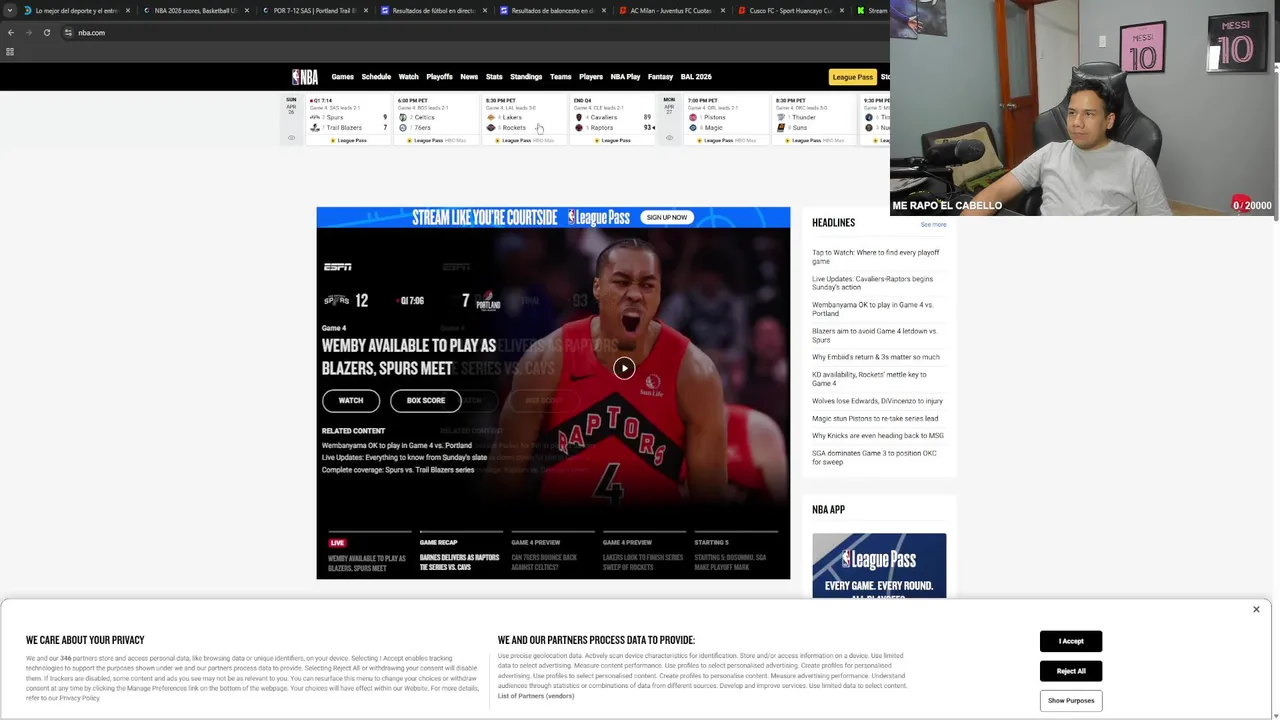The image size is (1280, 720).
Task: Open the Pistons vs Magic scoreboard card
Action: tap(726, 120)
